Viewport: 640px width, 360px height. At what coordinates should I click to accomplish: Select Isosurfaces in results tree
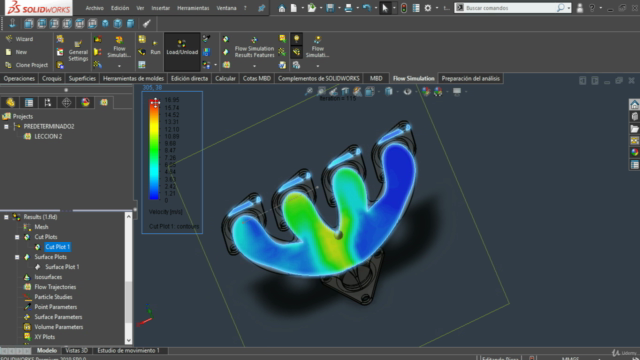(48, 277)
